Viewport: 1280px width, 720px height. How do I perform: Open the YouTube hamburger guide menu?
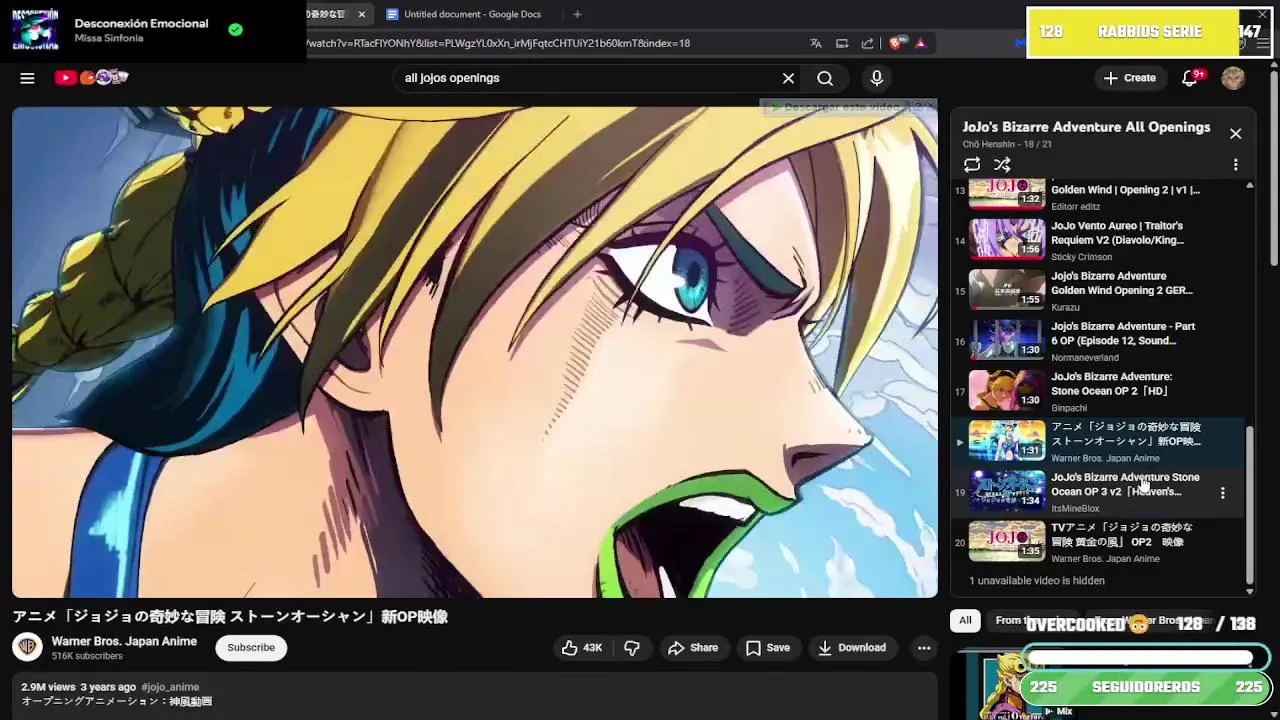click(x=27, y=78)
